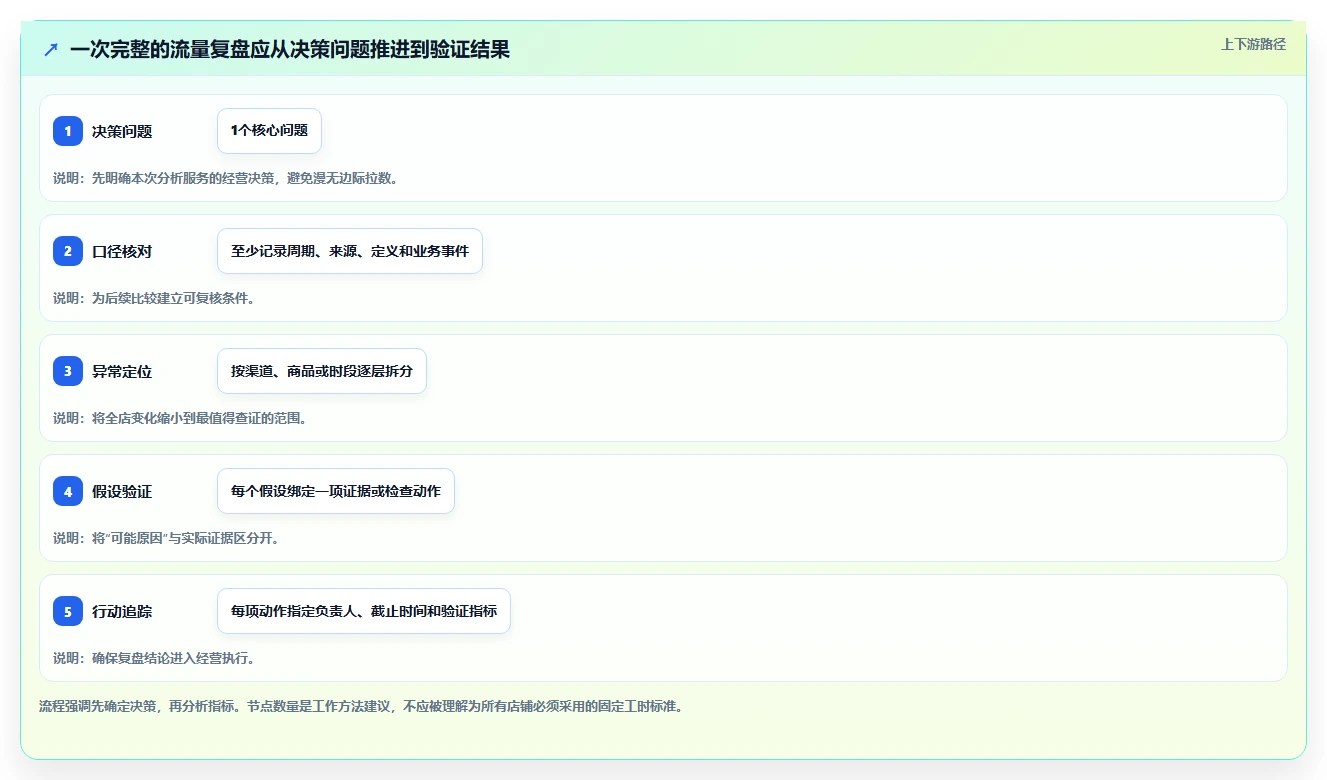
Task: Click the 至少记录周期、来源、定义和业务事件 chip
Action: 350,251
